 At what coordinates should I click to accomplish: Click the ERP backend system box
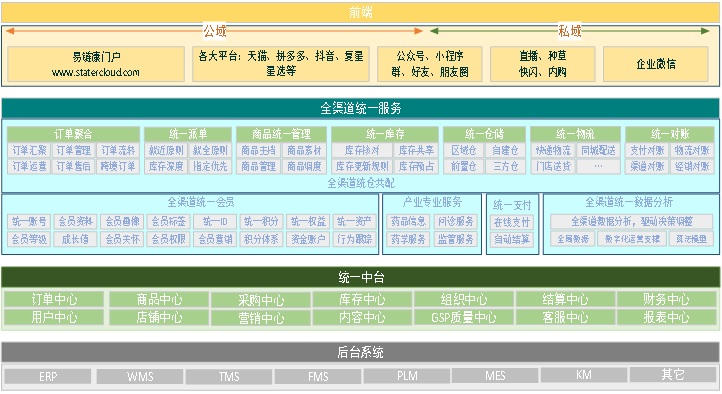48,377
